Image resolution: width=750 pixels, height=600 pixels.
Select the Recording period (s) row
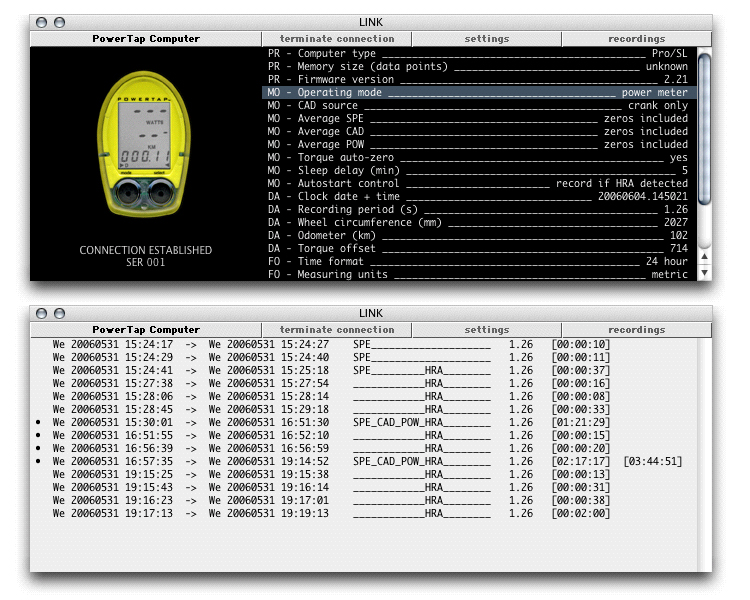click(479, 209)
